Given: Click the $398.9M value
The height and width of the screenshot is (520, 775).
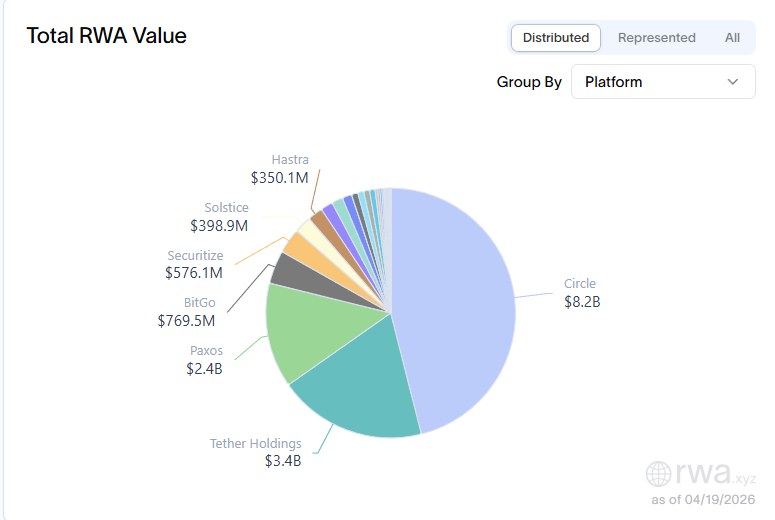Looking at the screenshot, I should coord(219,226).
